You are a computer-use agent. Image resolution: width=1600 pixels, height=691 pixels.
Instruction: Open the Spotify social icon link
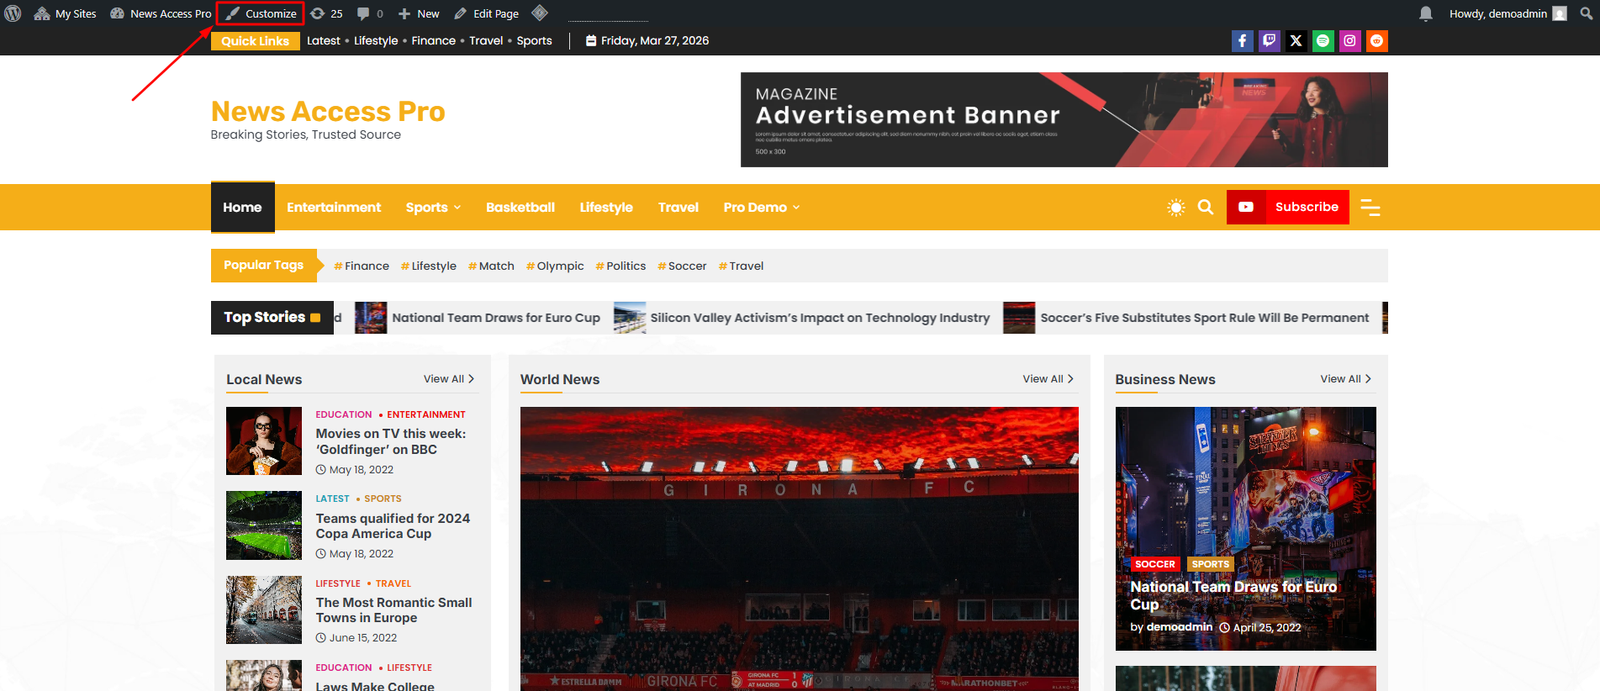tap(1323, 41)
